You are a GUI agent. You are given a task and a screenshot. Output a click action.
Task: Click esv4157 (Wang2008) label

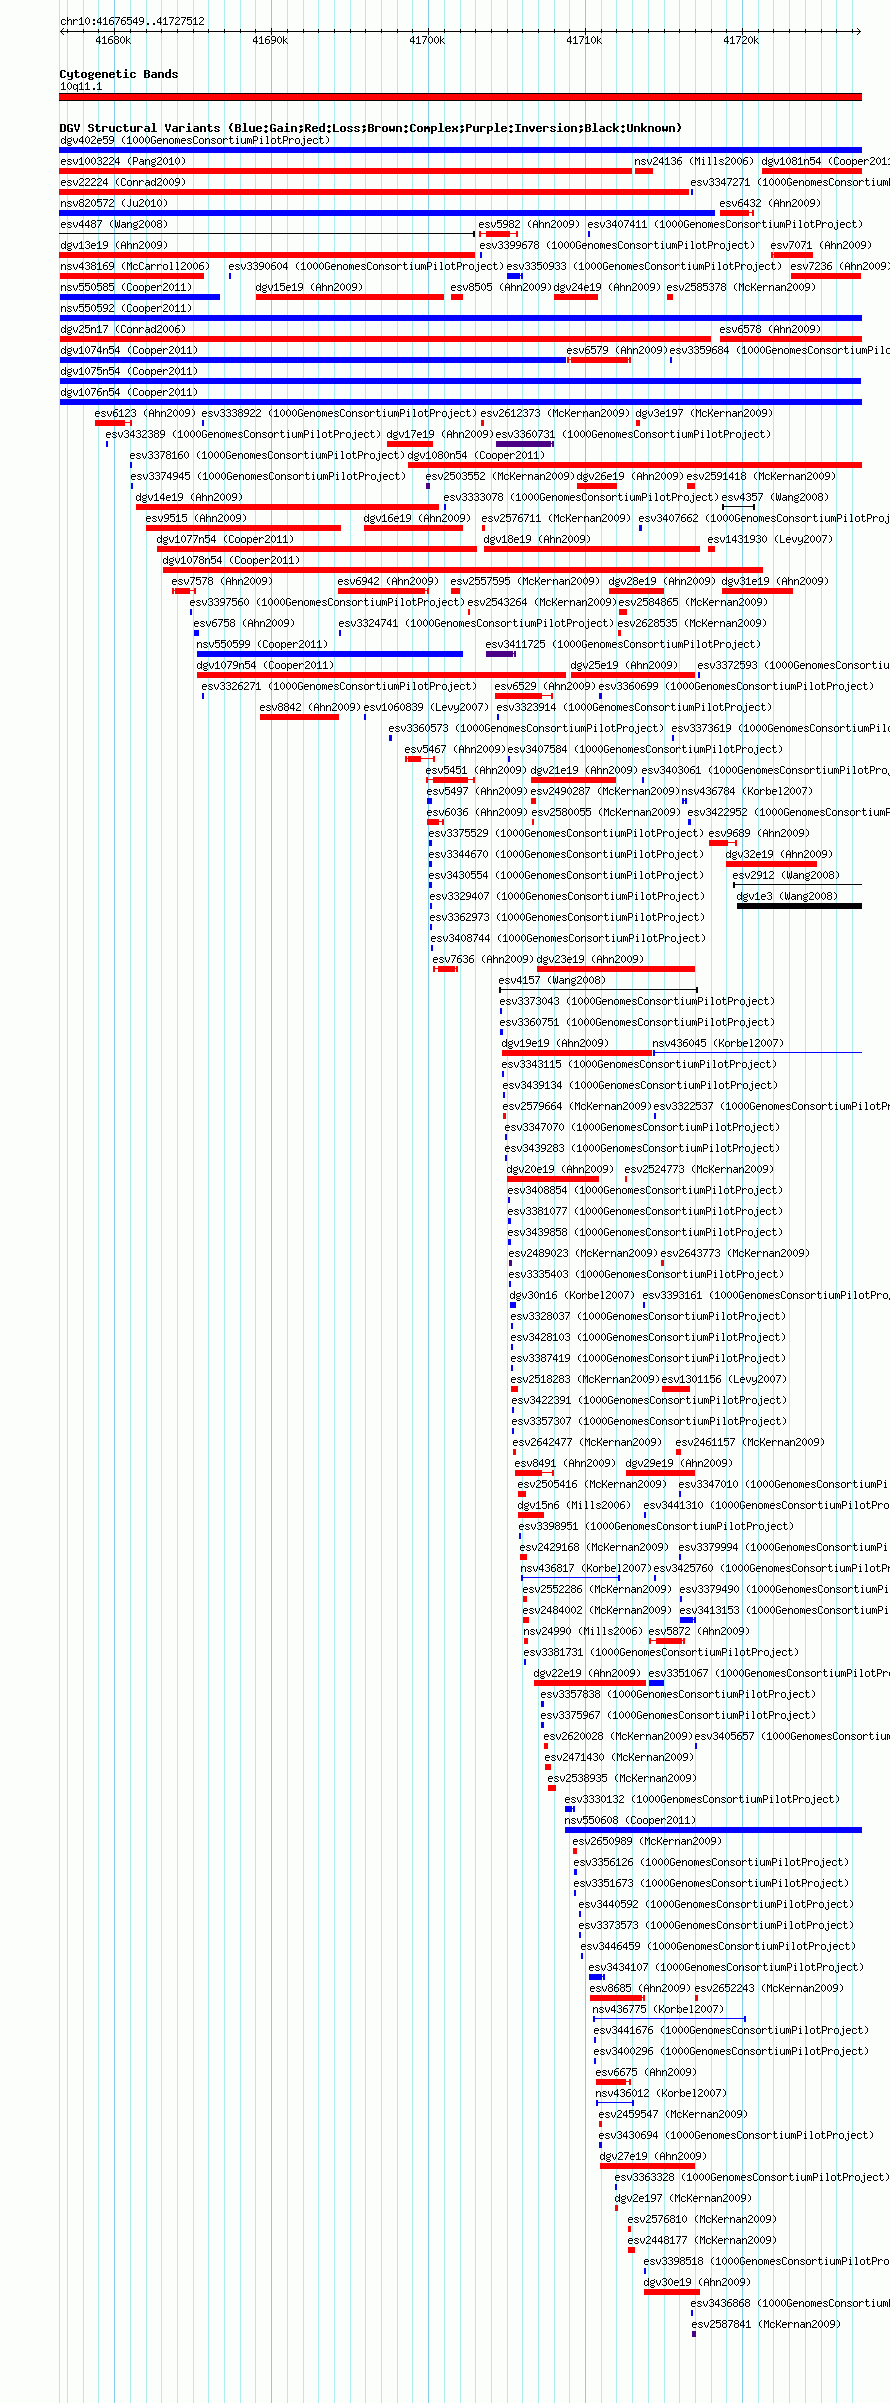click(x=552, y=980)
